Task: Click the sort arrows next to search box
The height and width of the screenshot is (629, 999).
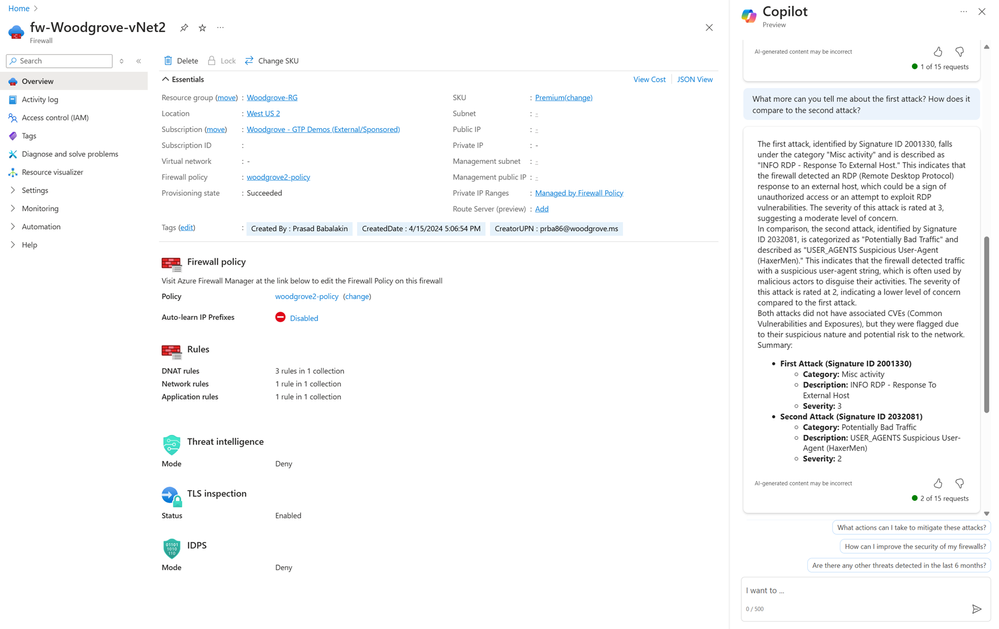Action: click(x=122, y=61)
